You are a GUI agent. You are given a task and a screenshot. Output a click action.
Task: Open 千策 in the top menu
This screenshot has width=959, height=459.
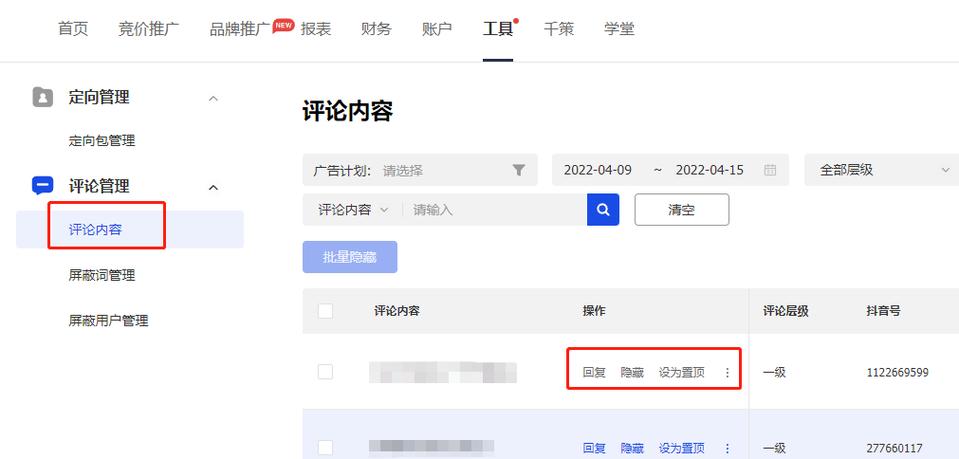pyautogui.click(x=558, y=29)
